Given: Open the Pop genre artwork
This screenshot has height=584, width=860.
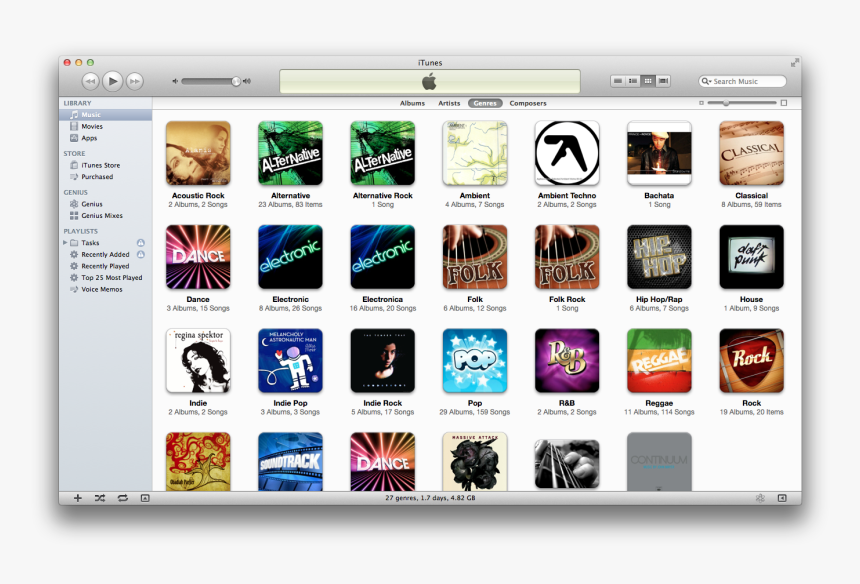Looking at the screenshot, I should pyautogui.click(x=475, y=360).
